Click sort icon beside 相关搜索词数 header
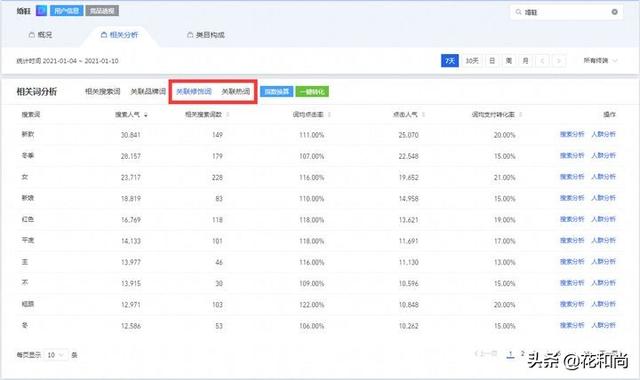This screenshot has width=640, height=380. [227, 115]
